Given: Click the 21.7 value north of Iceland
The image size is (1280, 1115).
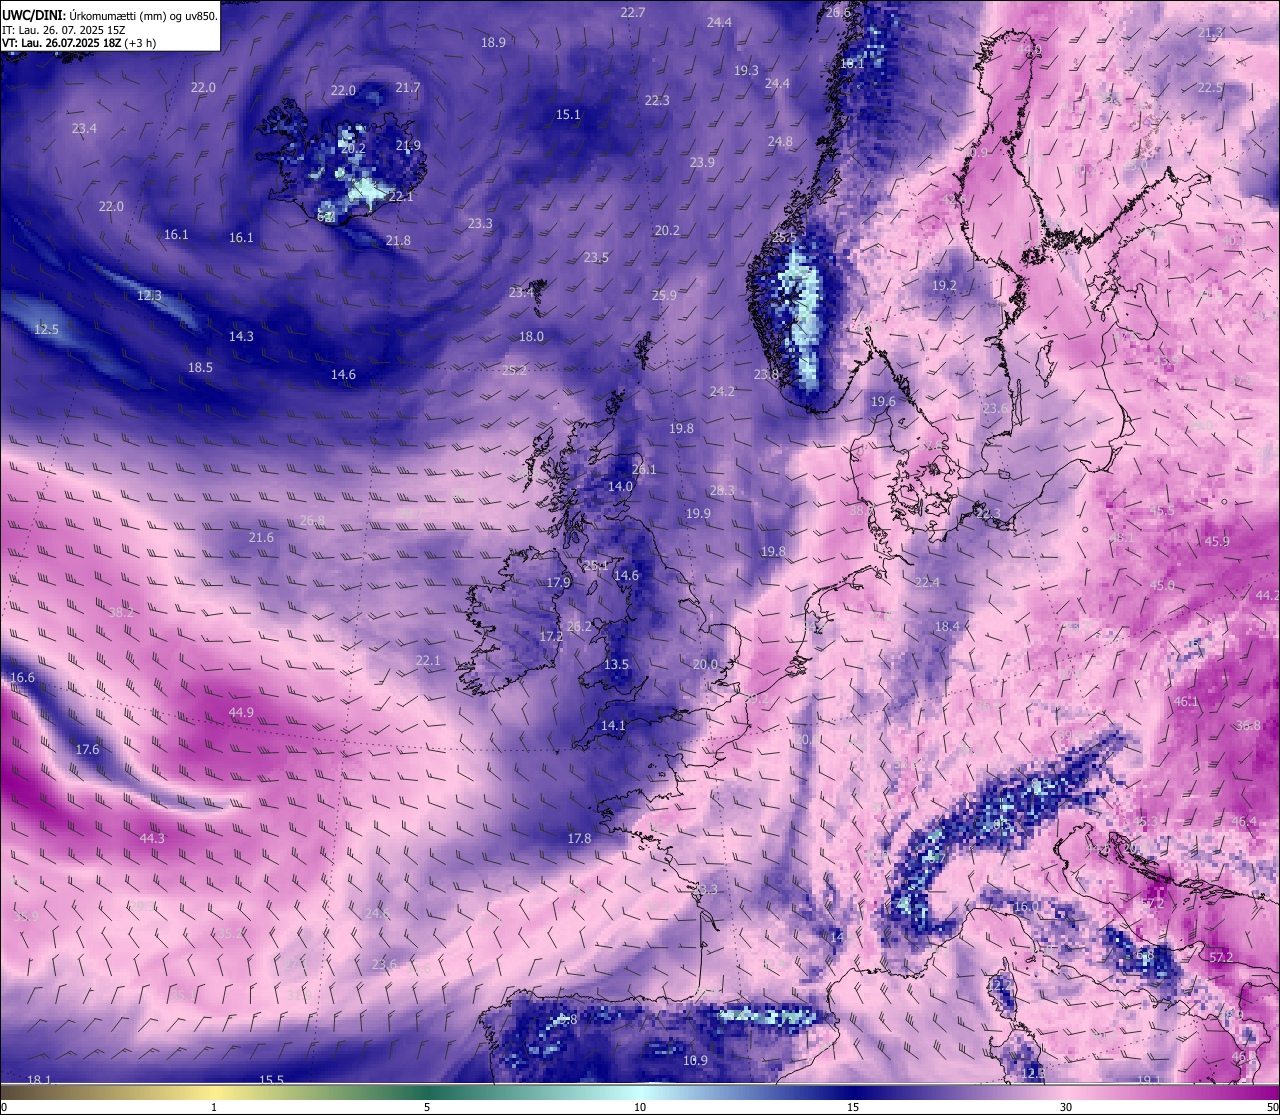Looking at the screenshot, I should [407, 88].
